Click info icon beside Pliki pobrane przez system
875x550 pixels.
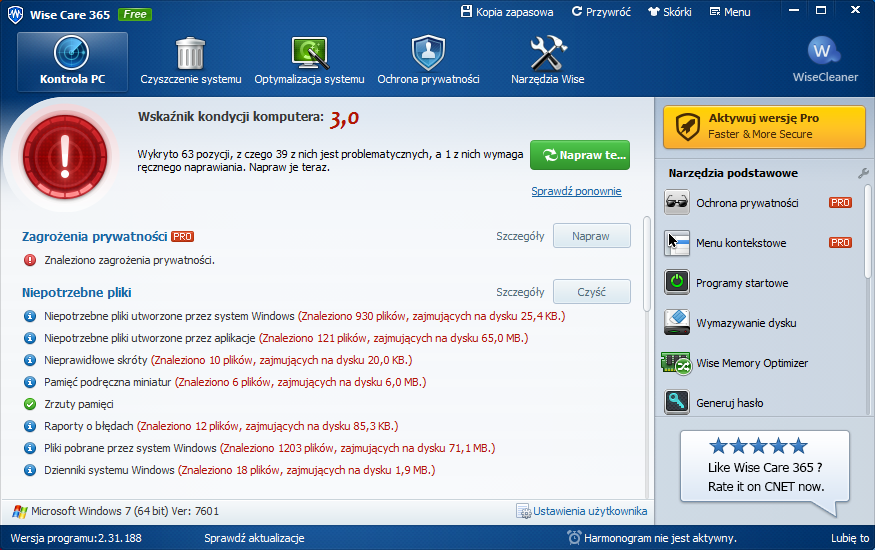point(30,448)
